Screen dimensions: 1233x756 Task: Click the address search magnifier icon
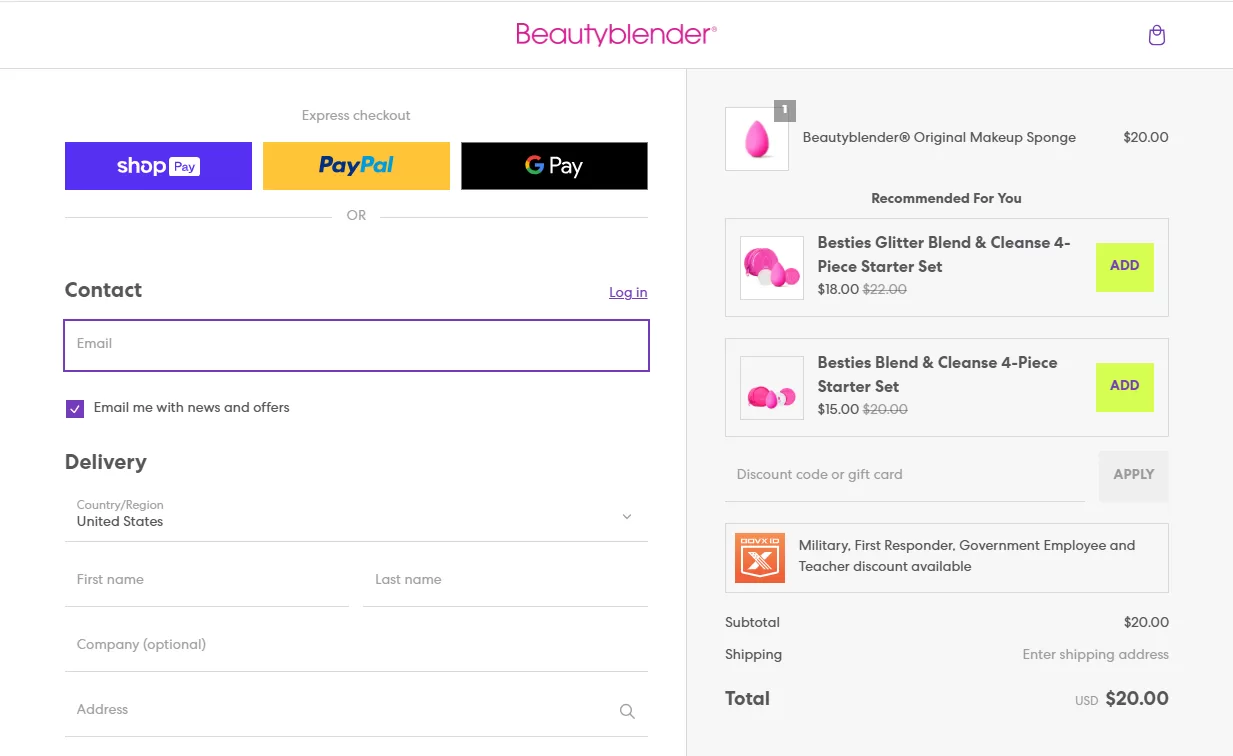click(x=627, y=711)
